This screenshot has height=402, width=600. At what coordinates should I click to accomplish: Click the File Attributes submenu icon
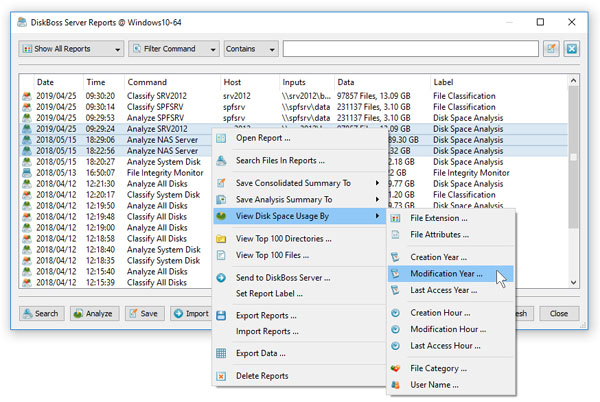396,235
